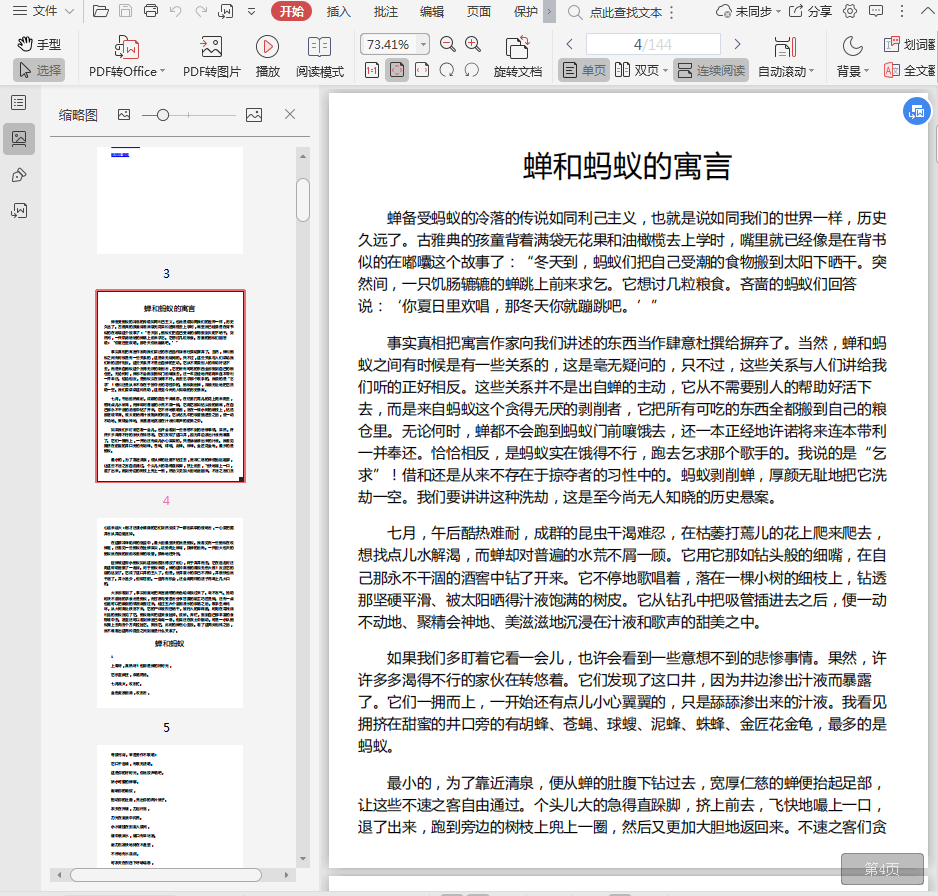Switch to the 开始 tab
The width and height of the screenshot is (938, 896).
pos(291,11)
